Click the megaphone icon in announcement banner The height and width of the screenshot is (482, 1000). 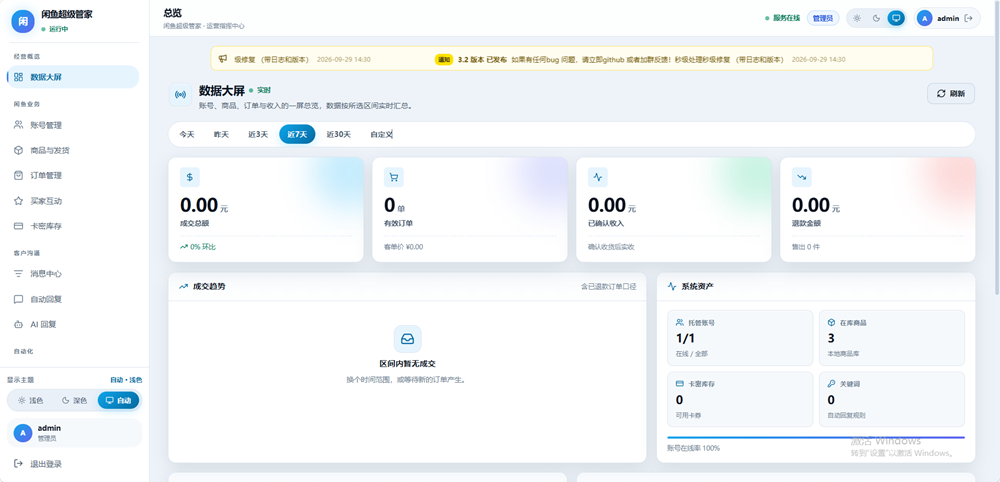[223, 59]
